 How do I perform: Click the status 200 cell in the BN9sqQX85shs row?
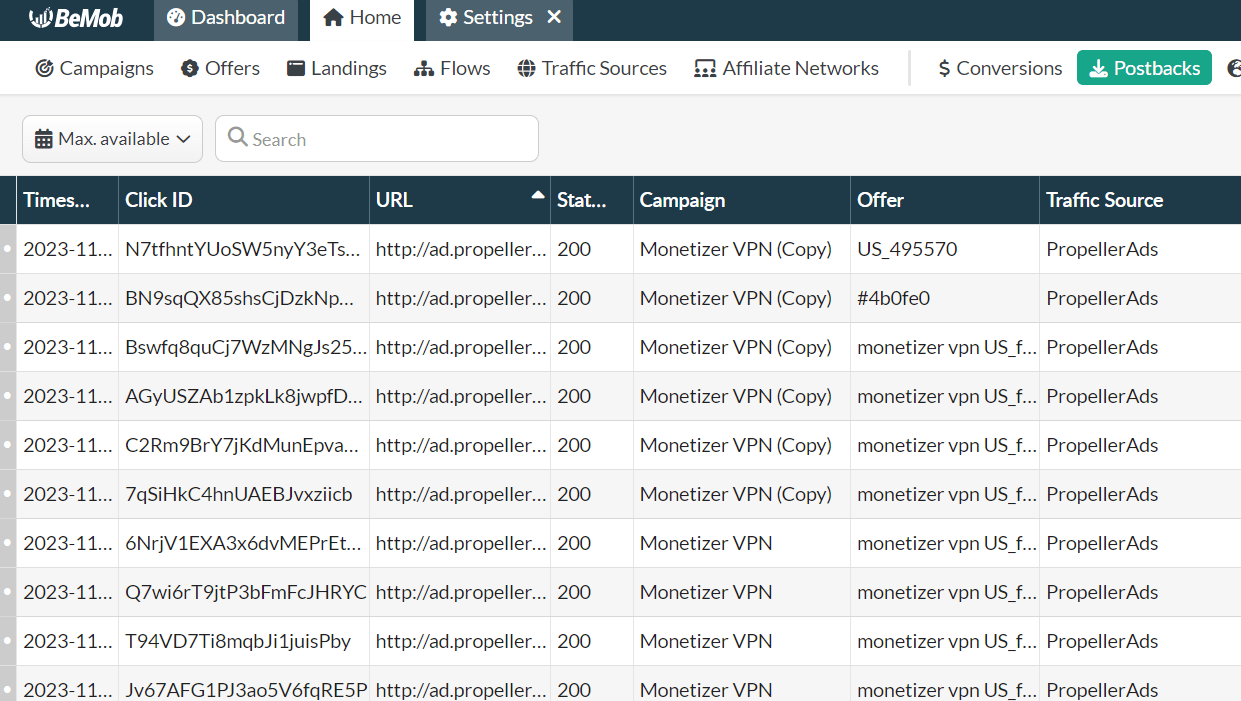pyautogui.click(x=592, y=298)
